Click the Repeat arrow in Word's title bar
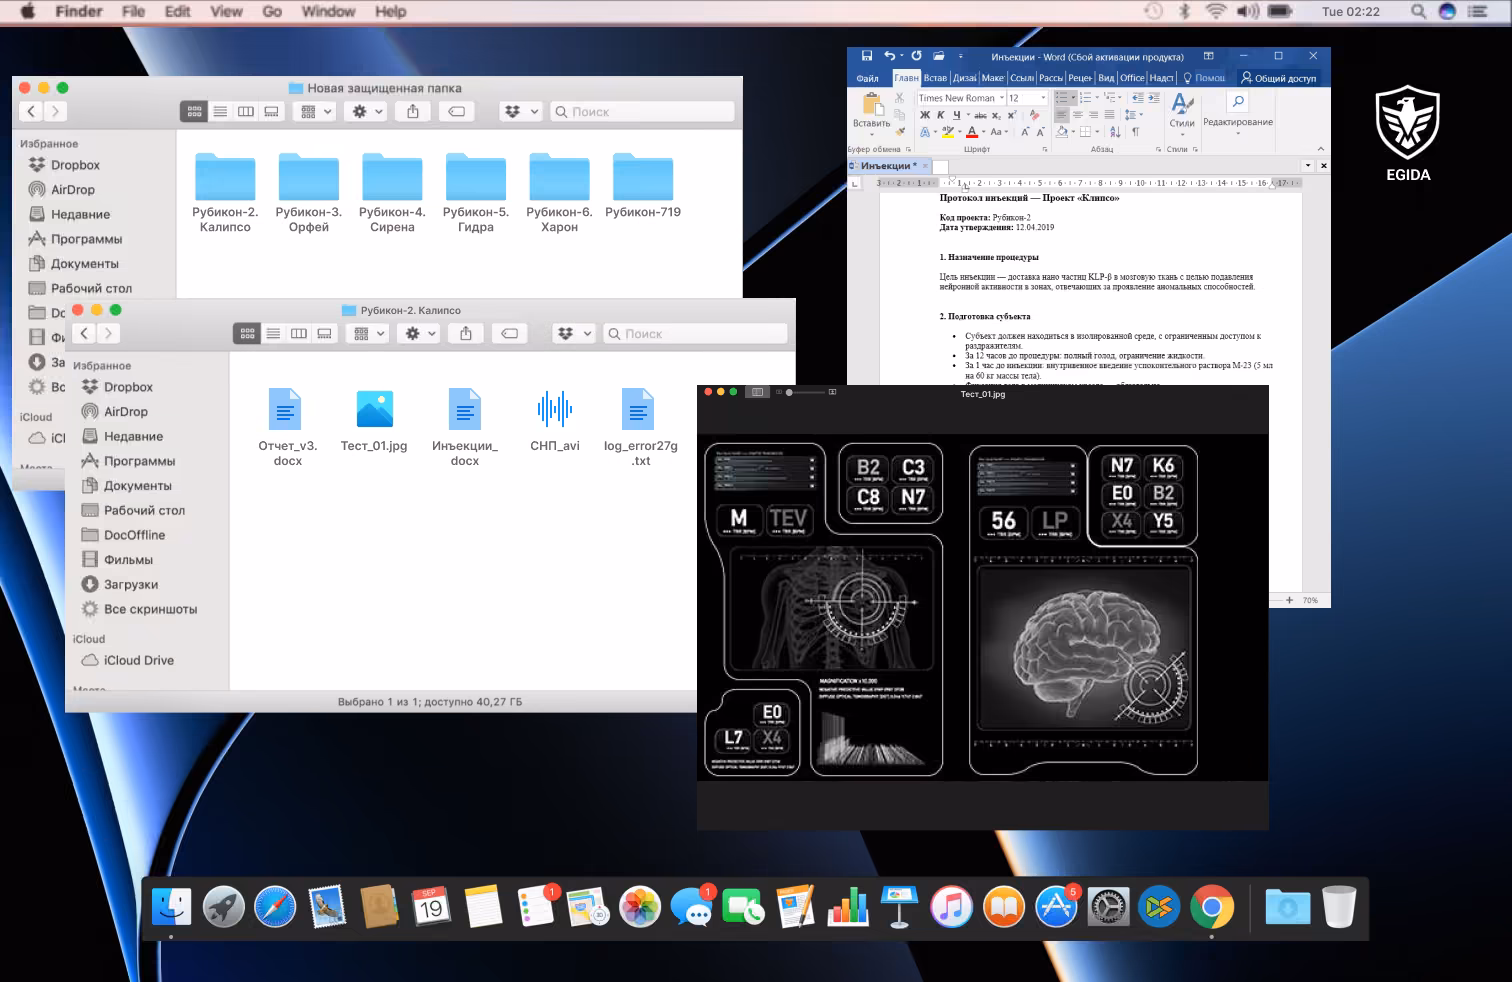This screenshot has width=1512, height=982. [x=915, y=56]
